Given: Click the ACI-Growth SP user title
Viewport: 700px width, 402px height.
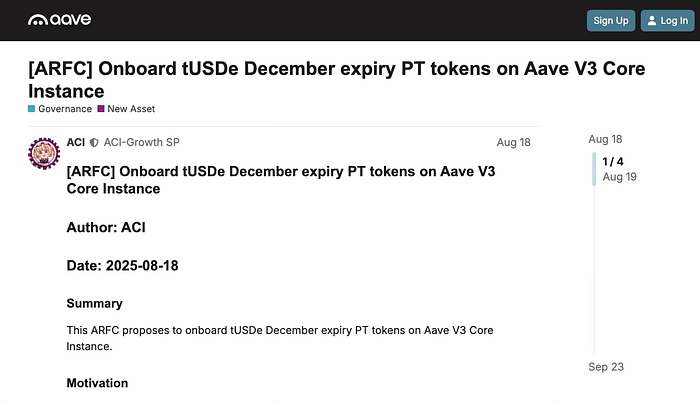Looking at the screenshot, I should point(141,142).
